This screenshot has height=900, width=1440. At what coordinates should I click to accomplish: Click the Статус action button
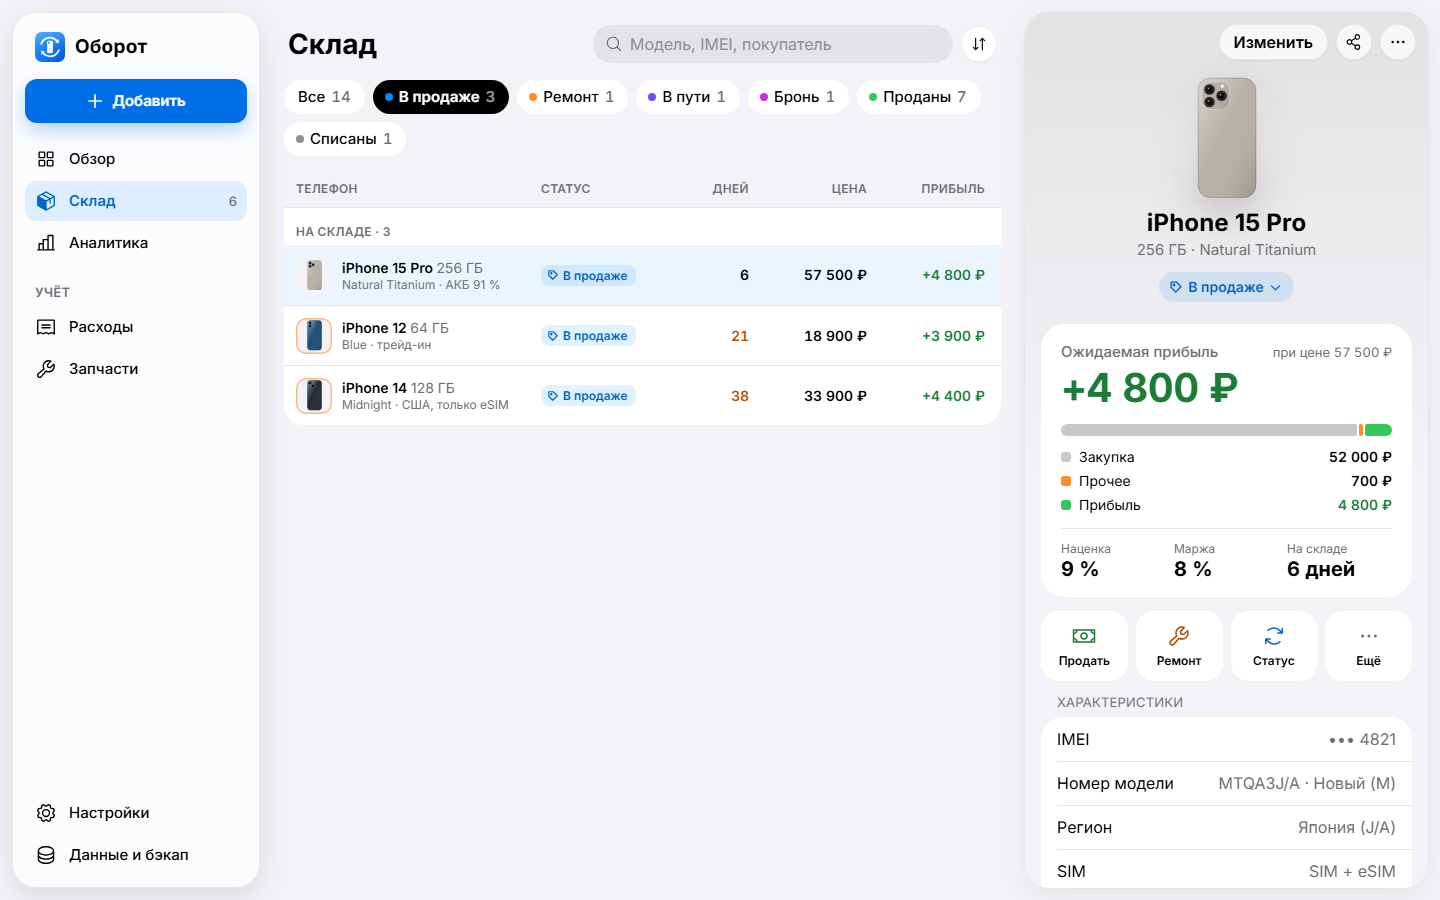(1274, 646)
